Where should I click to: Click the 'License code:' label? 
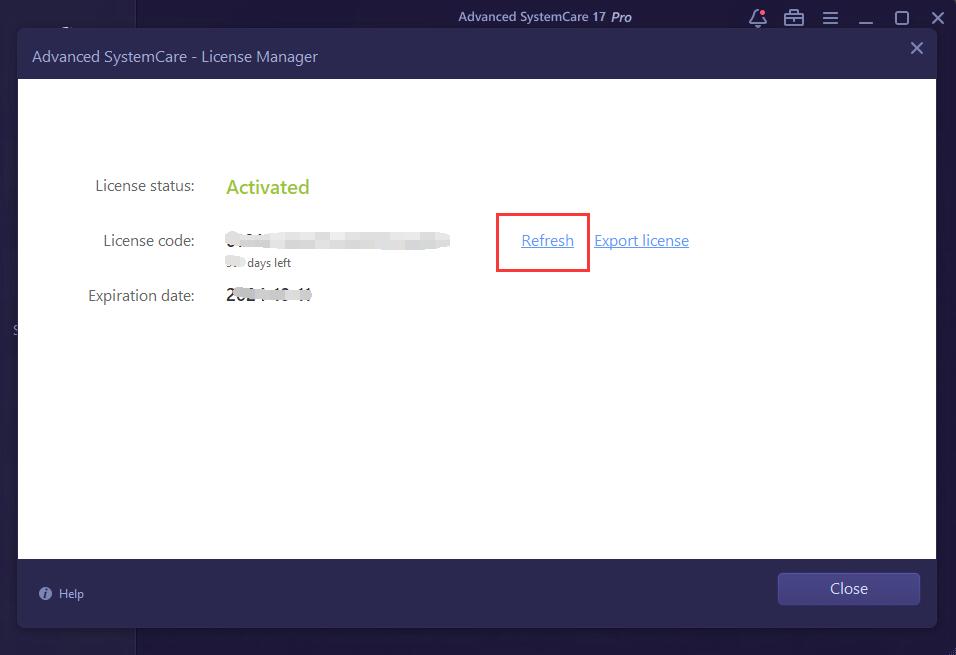tap(149, 241)
